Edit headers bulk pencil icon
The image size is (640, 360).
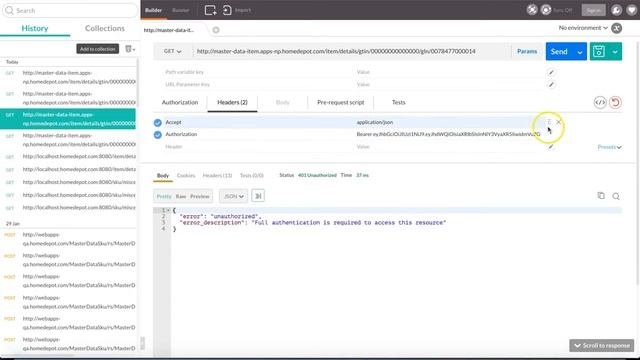[x=551, y=147]
